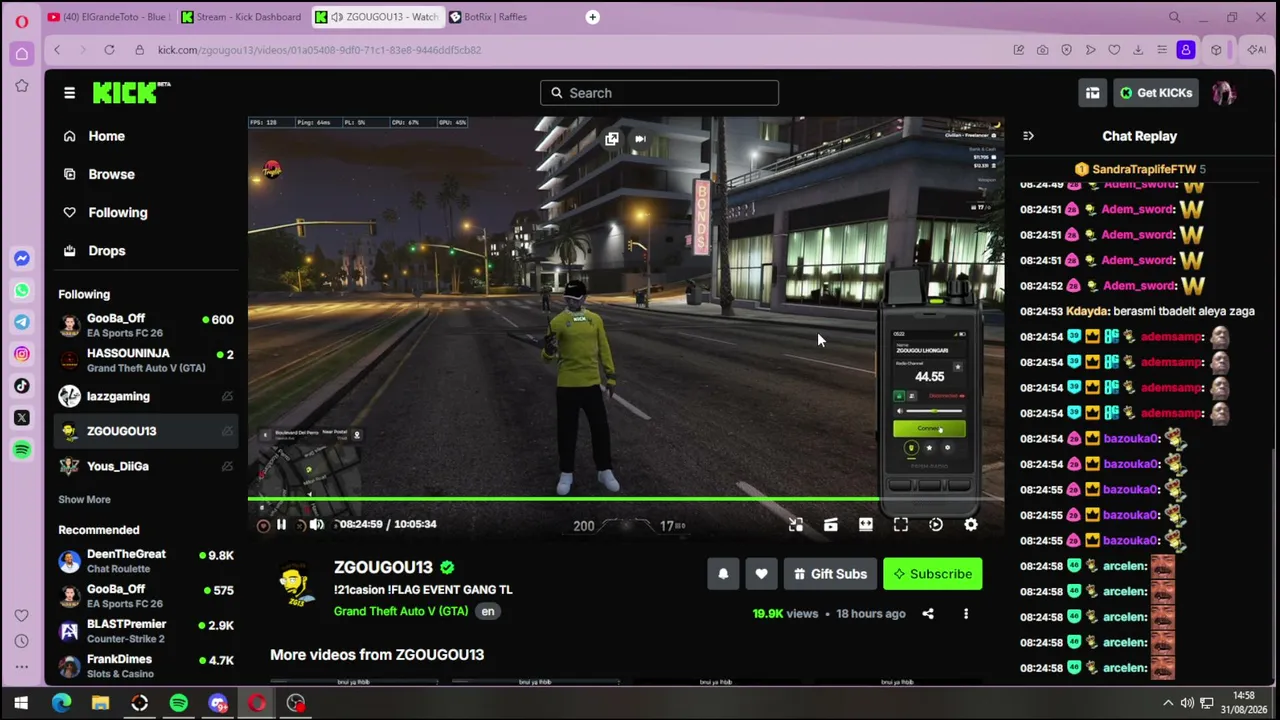Subscribe to ZGOUGOU13

tap(932, 574)
